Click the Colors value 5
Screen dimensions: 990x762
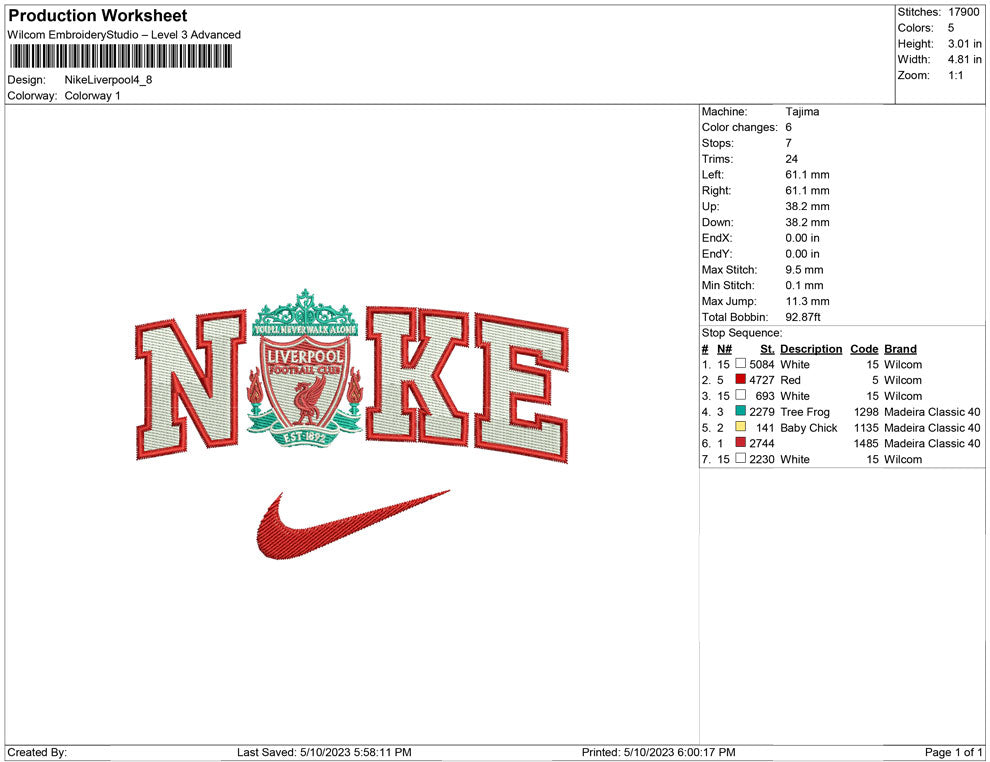pos(951,28)
